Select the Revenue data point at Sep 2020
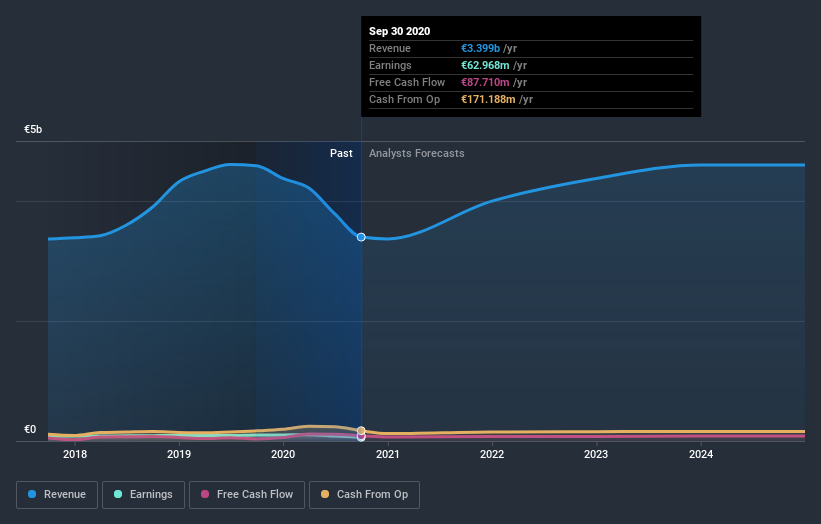The image size is (821, 524). click(x=361, y=237)
